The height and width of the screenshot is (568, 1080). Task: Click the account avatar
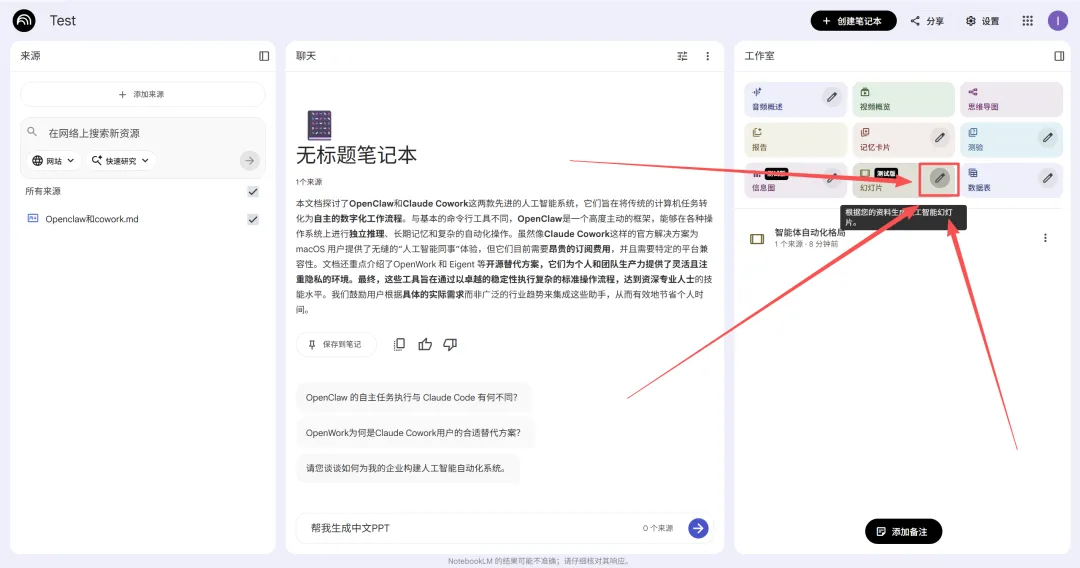coord(1057,21)
